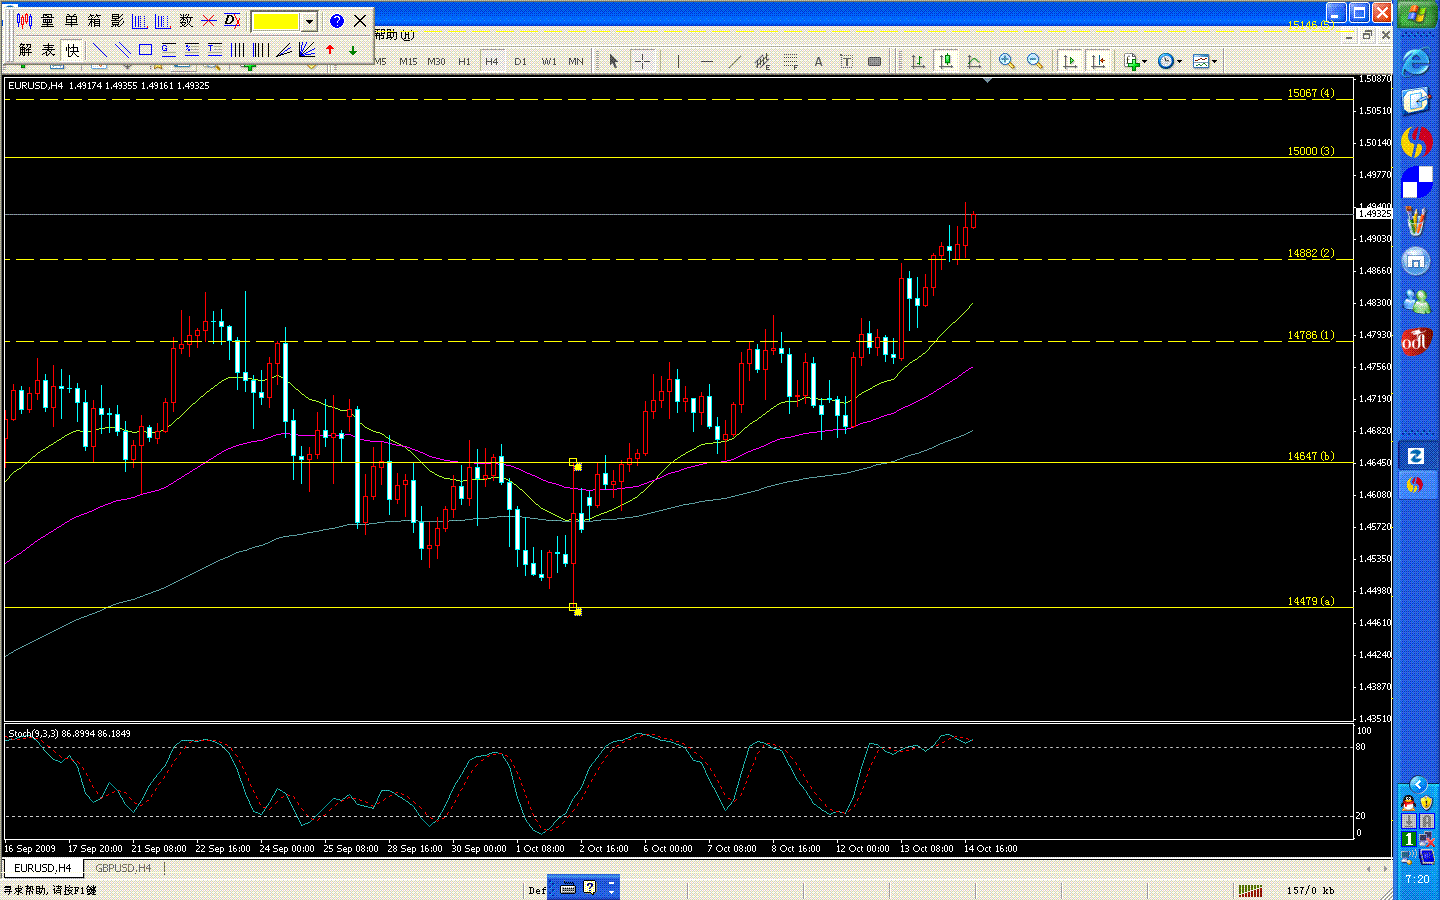The width and height of the screenshot is (1440, 900).
Task: Pick the yellow color swatch
Action: [x=276, y=21]
